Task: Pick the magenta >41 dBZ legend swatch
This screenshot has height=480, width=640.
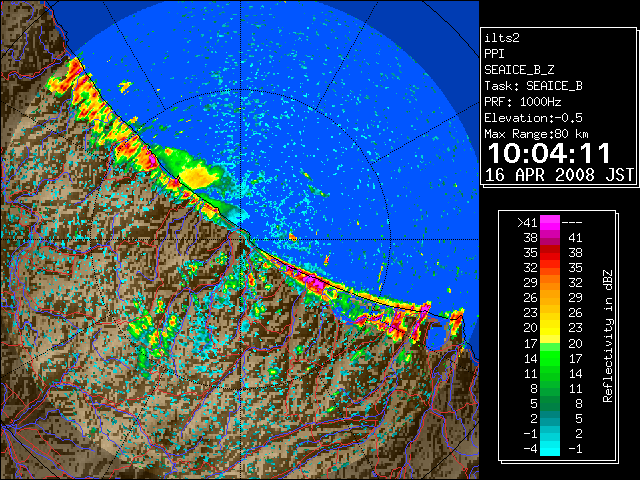Action: (550, 222)
